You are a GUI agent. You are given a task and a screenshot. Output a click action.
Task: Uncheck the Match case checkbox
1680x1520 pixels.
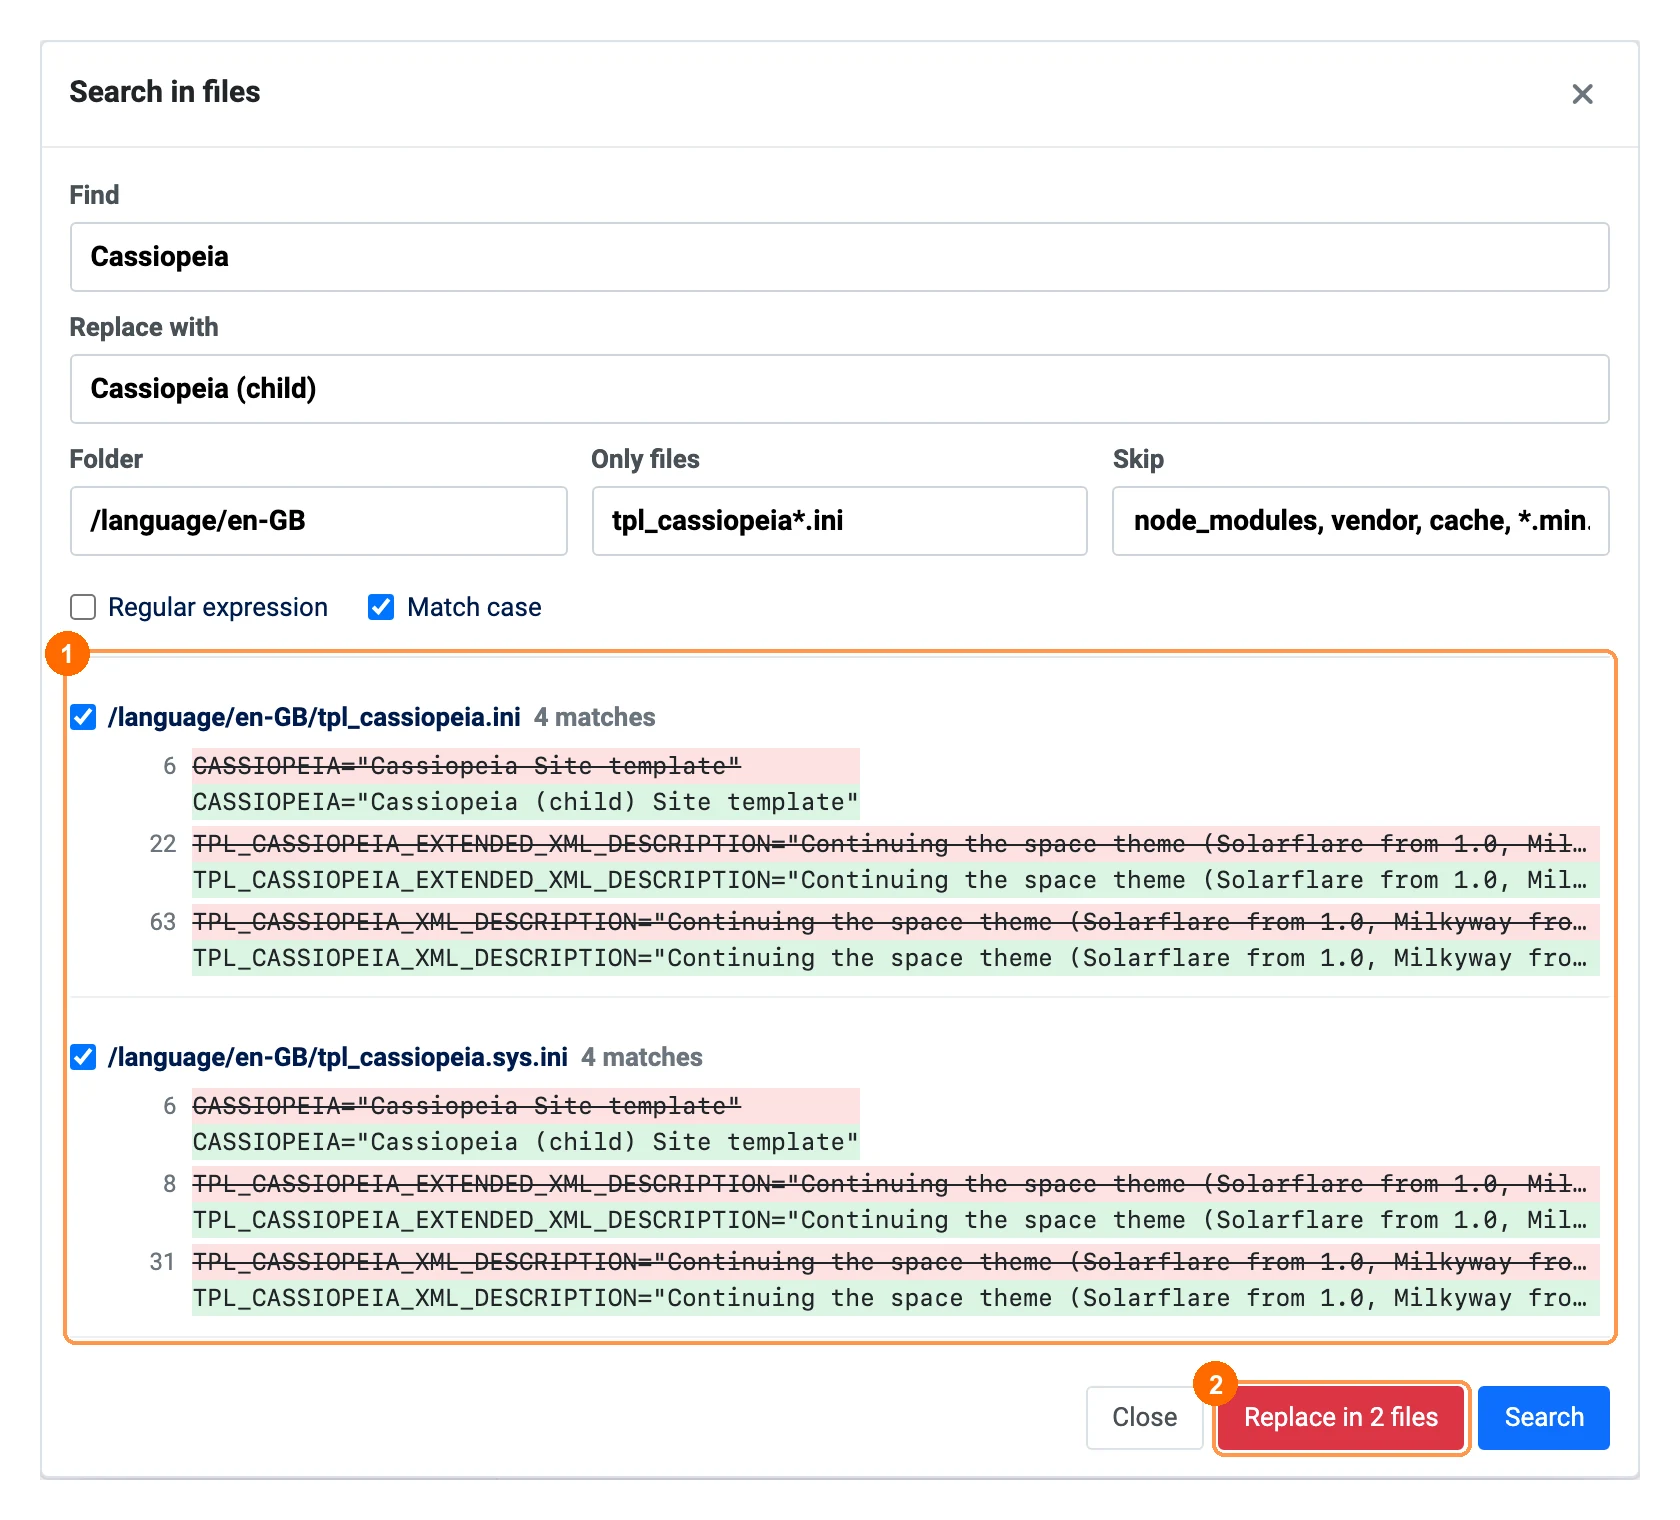point(381,607)
